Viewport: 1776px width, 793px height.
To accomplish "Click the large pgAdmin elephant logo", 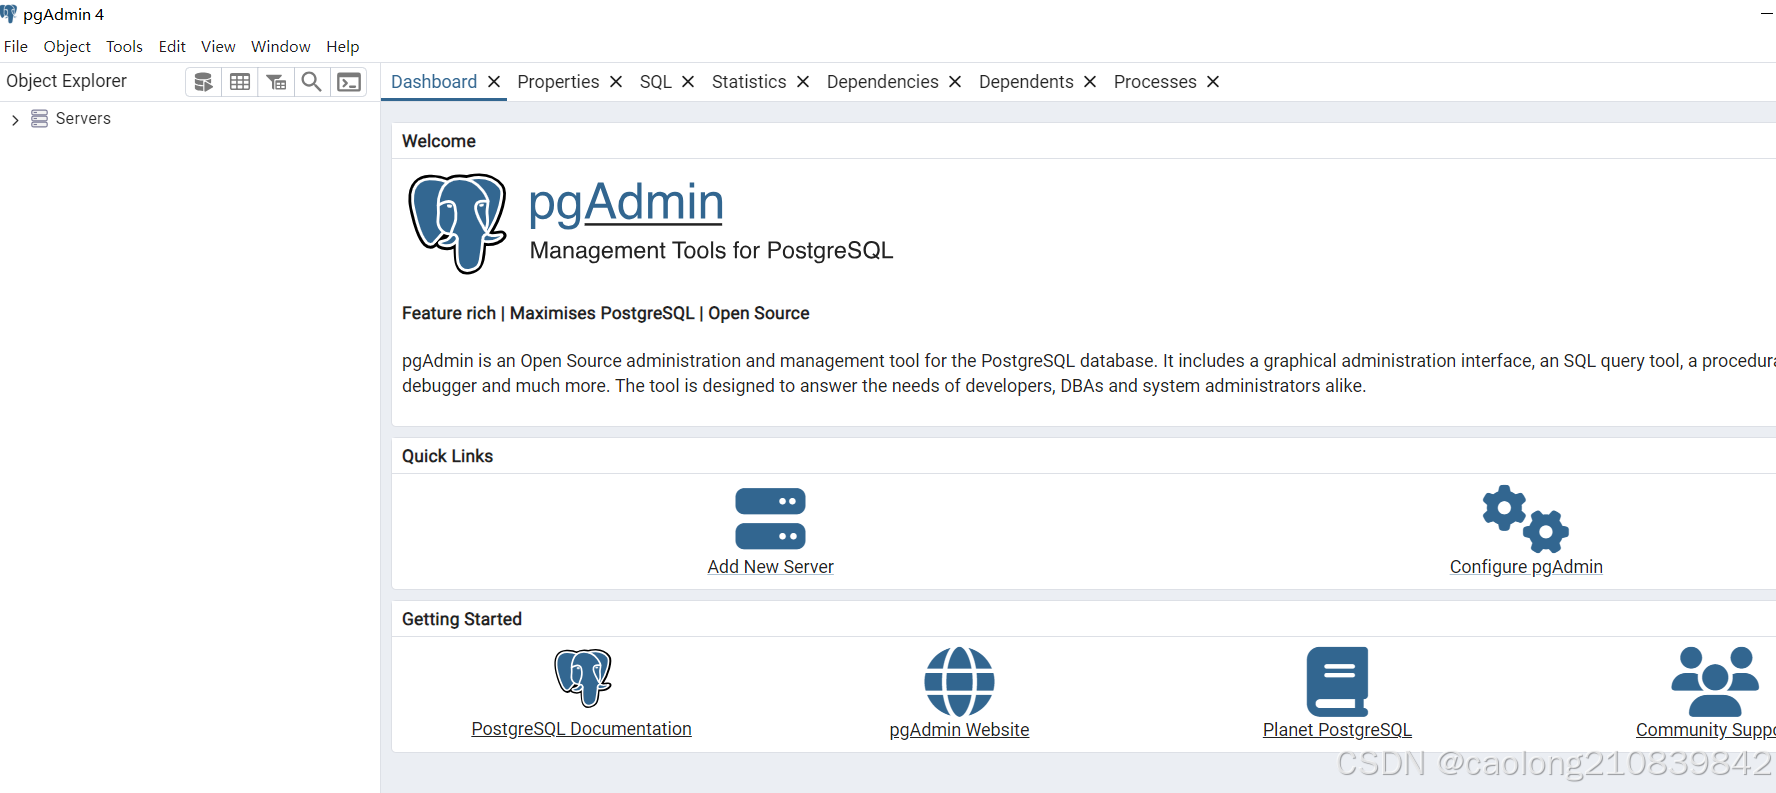I will (458, 223).
